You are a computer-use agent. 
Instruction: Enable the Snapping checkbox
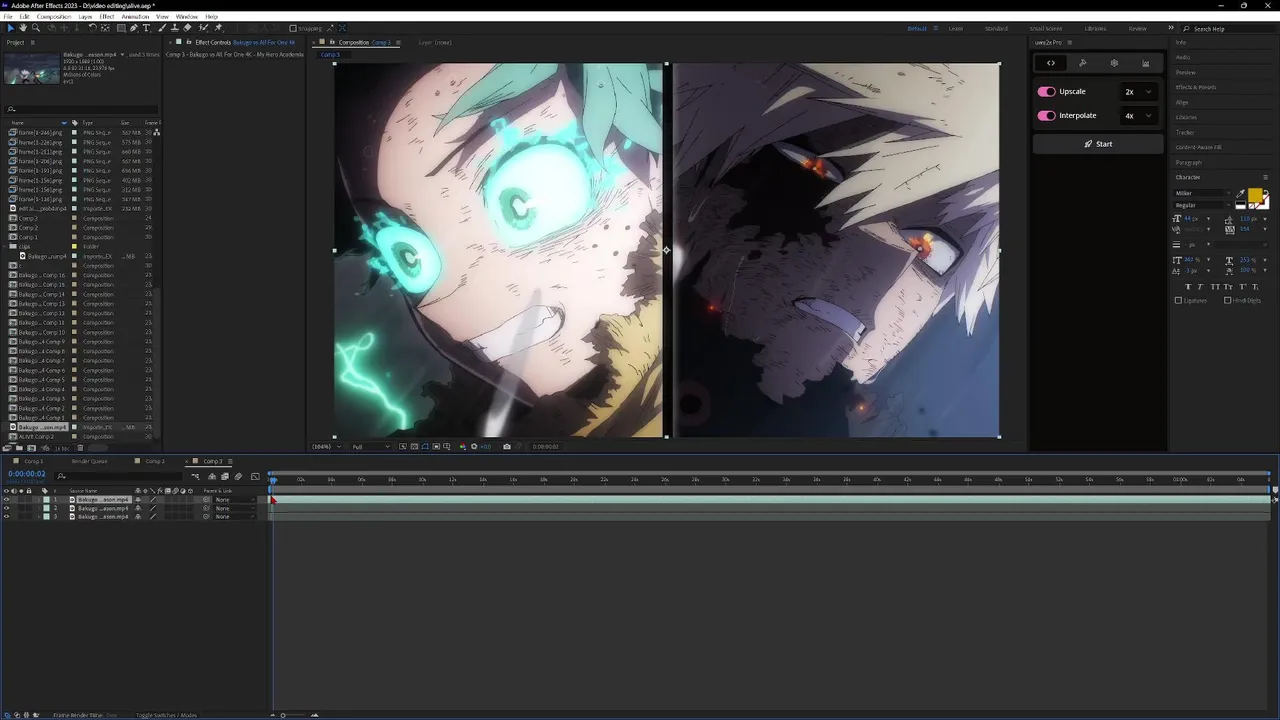point(293,28)
